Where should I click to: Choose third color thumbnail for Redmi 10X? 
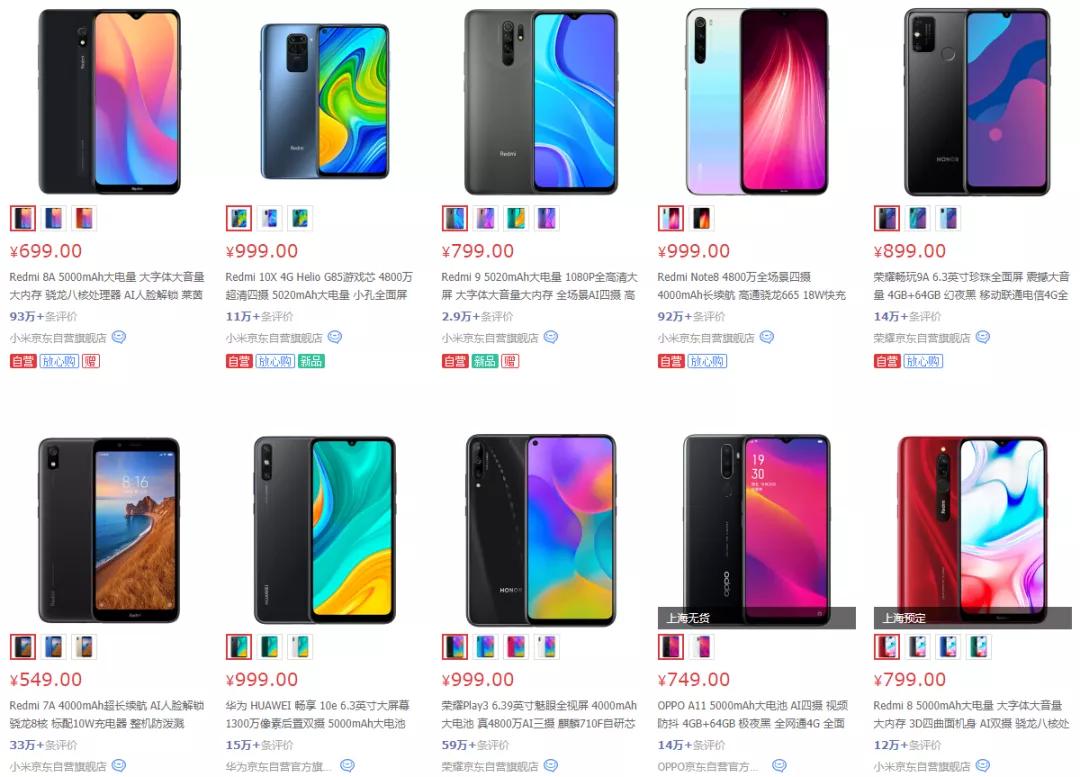tap(300, 218)
